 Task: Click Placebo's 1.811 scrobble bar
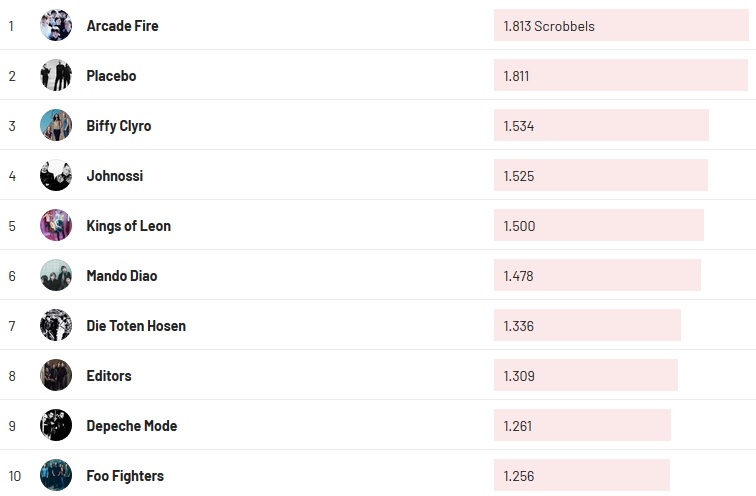point(621,76)
